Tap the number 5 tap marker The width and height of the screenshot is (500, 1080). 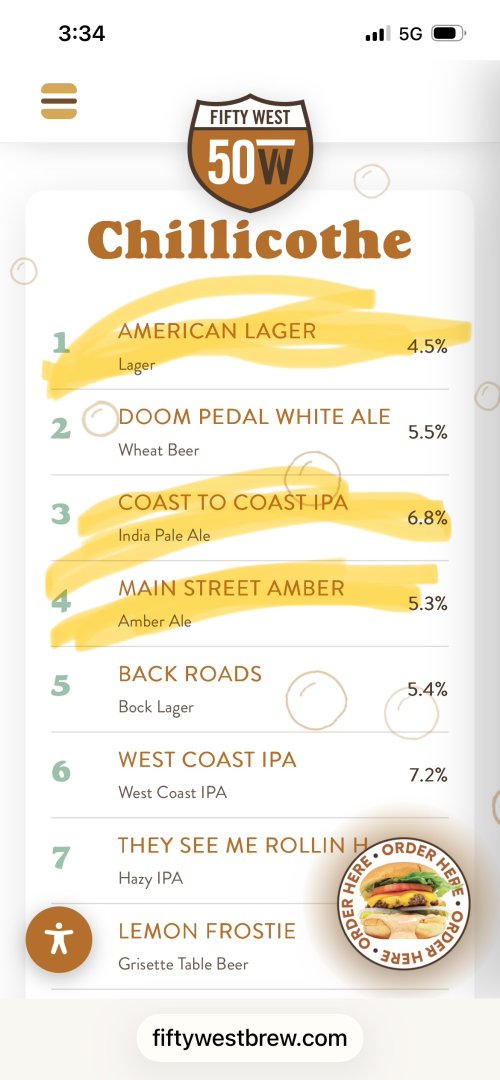click(61, 685)
